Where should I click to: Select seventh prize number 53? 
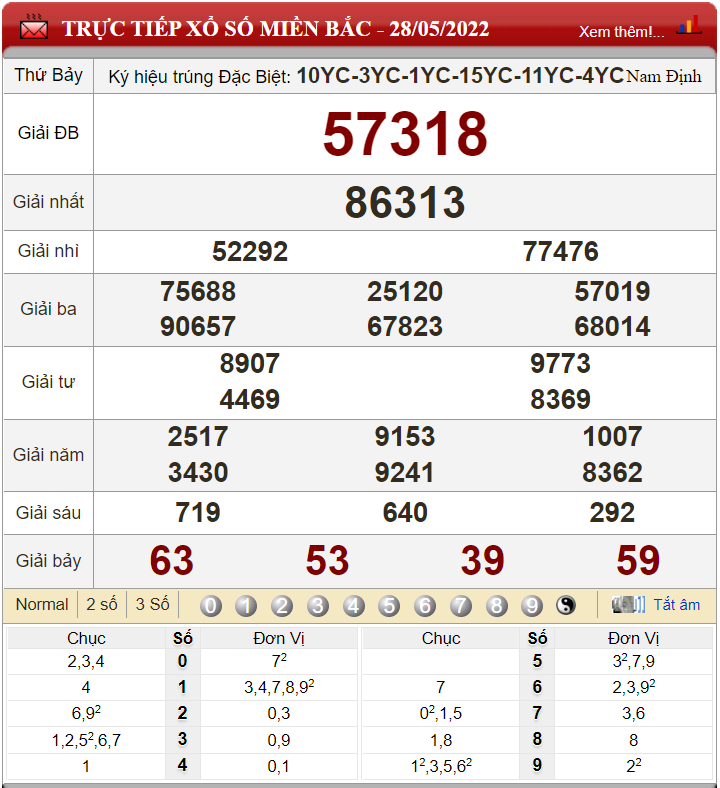327,560
